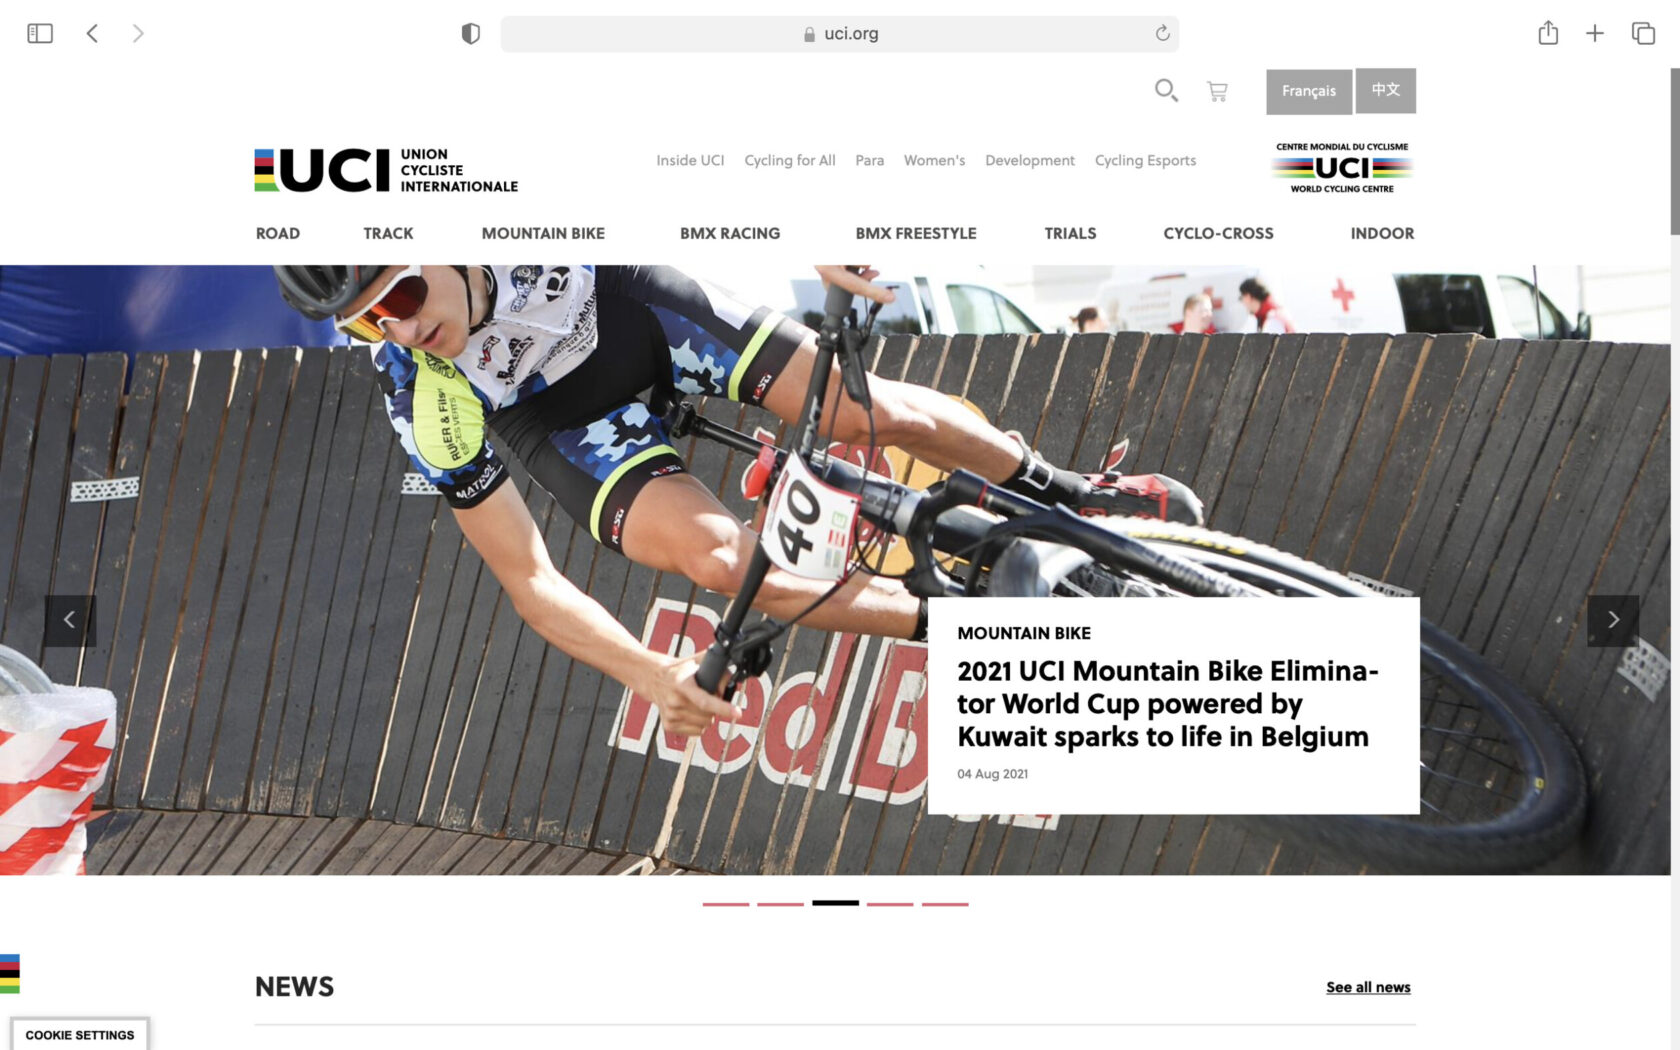Image resolution: width=1680 pixels, height=1050 pixels.
Task: Open the Inside UCI dropdown
Action: point(690,160)
